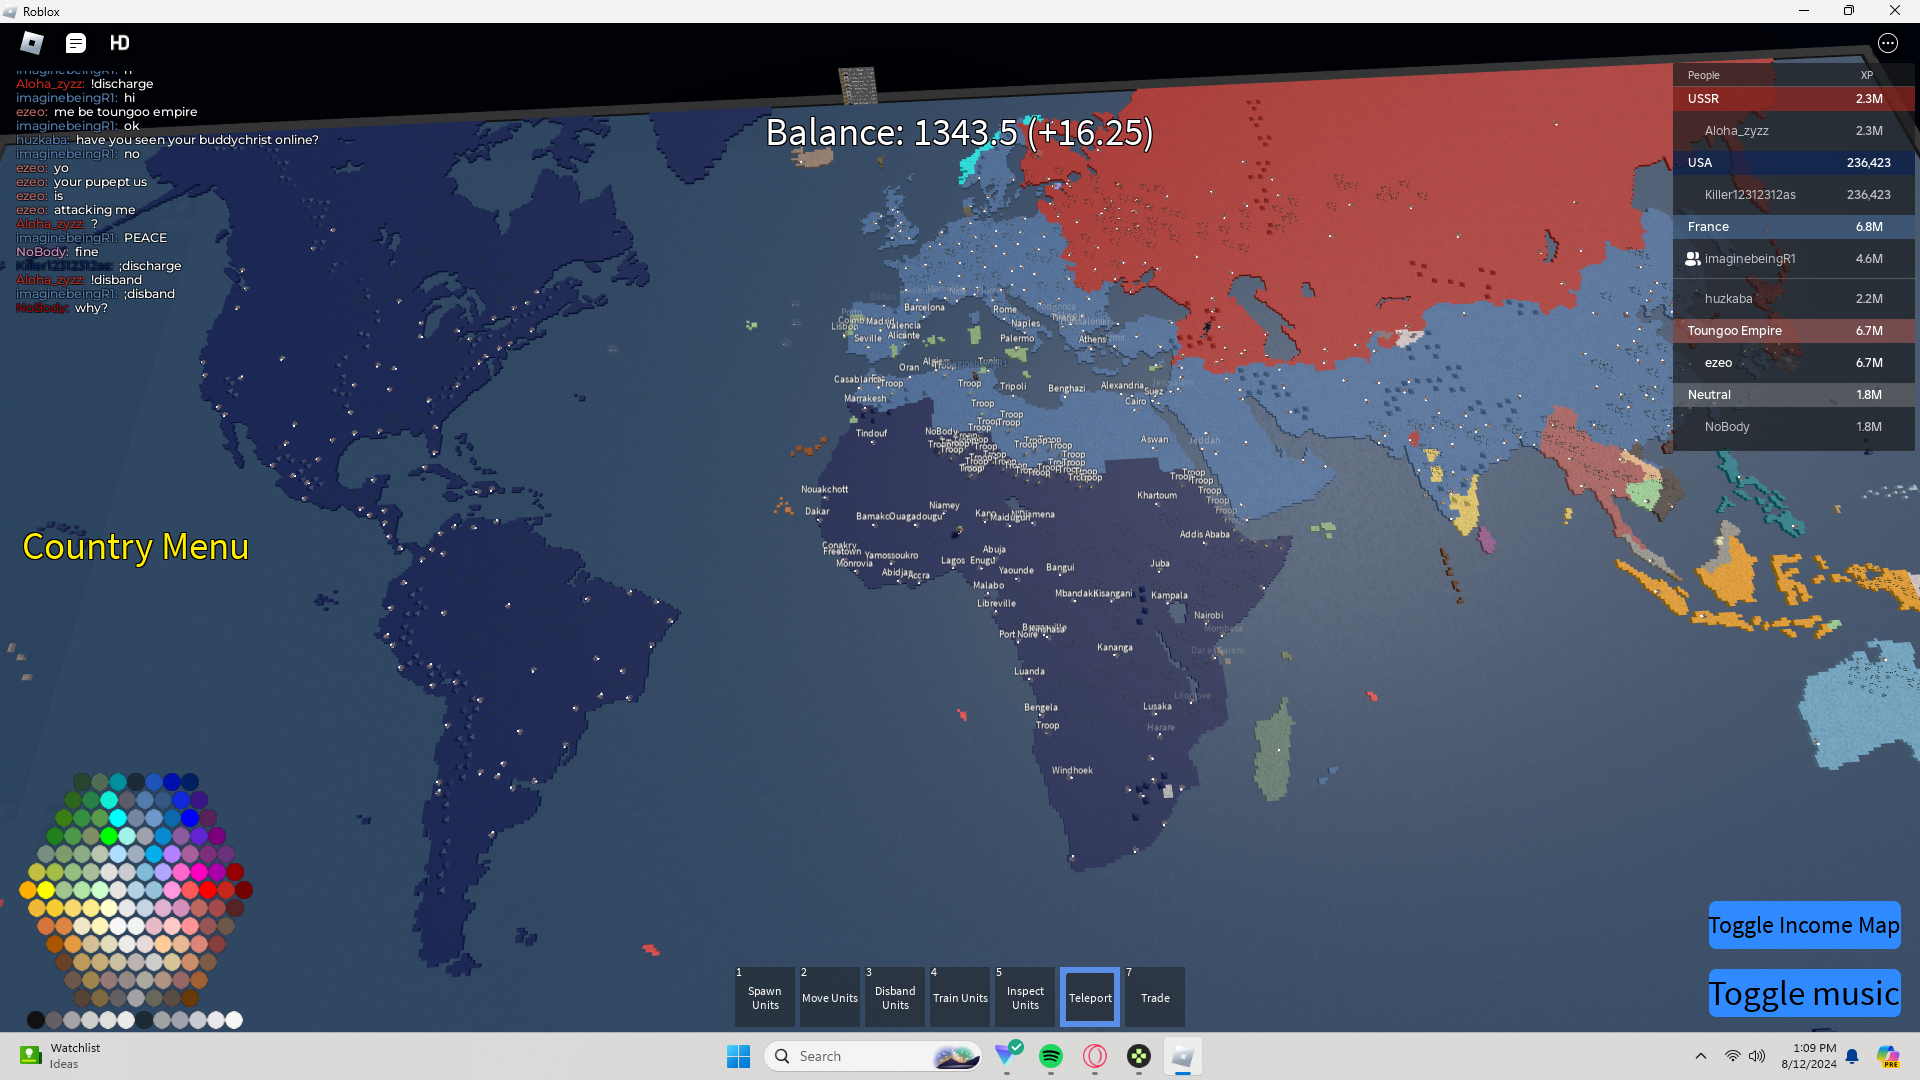This screenshot has height=1080, width=1920.
Task: Open Spotify from the taskbar
Action: tap(1050, 1056)
